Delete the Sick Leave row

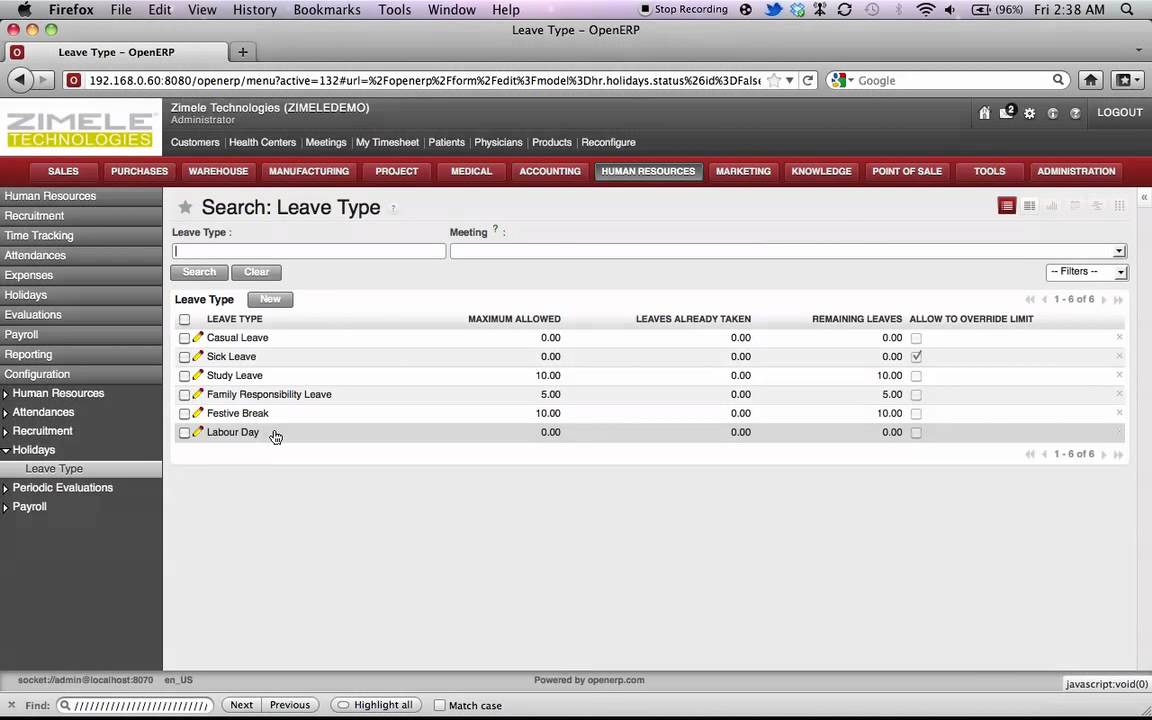coord(1119,356)
